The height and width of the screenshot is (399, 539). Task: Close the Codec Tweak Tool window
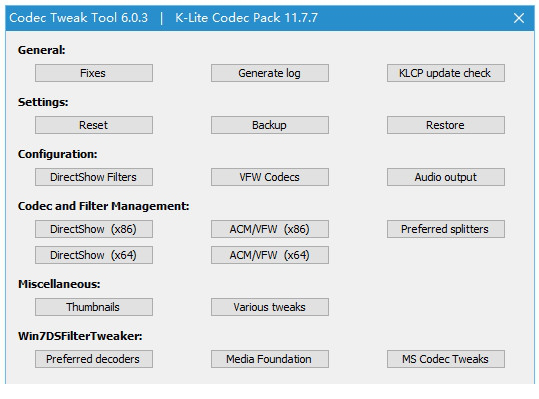(519, 18)
